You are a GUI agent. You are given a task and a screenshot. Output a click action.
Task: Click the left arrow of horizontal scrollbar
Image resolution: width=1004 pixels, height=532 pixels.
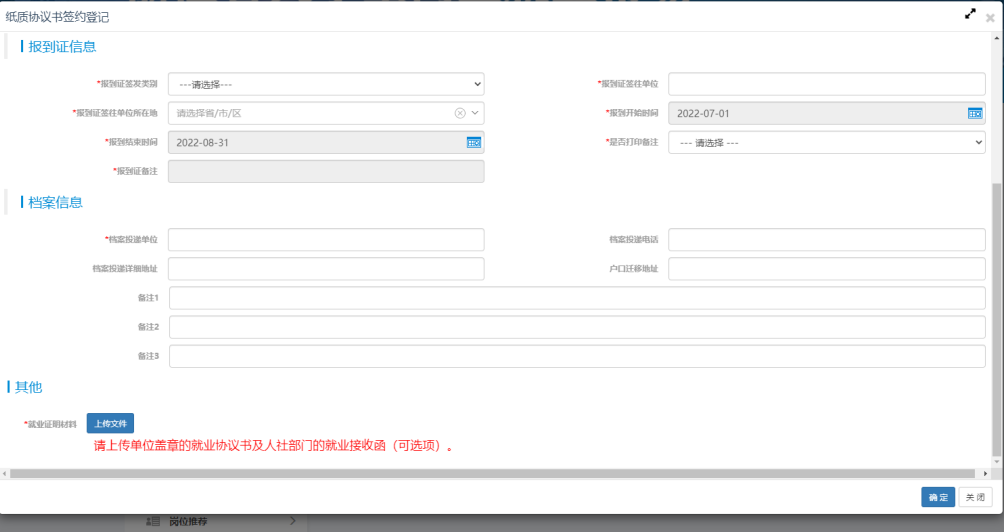[5, 473]
